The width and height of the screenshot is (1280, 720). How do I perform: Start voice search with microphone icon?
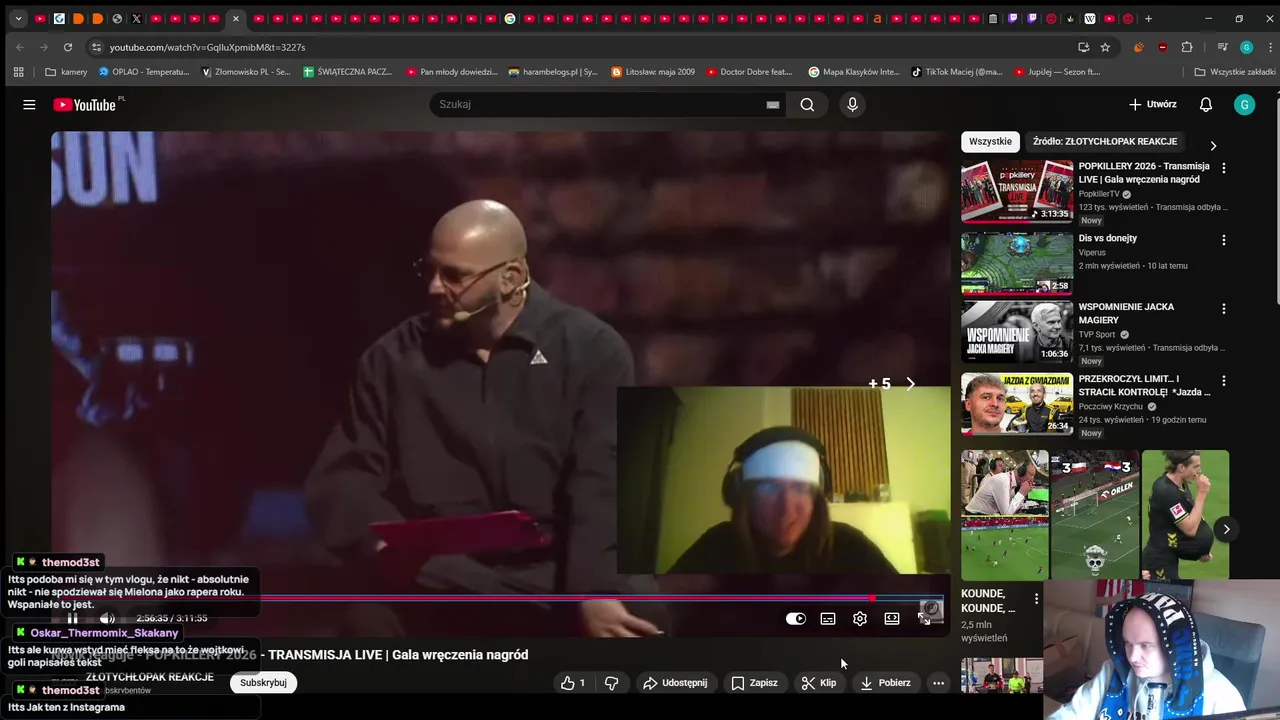pyautogui.click(x=852, y=104)
